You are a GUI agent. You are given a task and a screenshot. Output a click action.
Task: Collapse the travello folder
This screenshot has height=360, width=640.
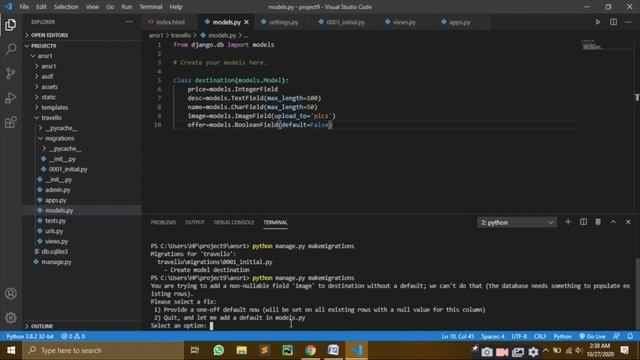[82, 118]
